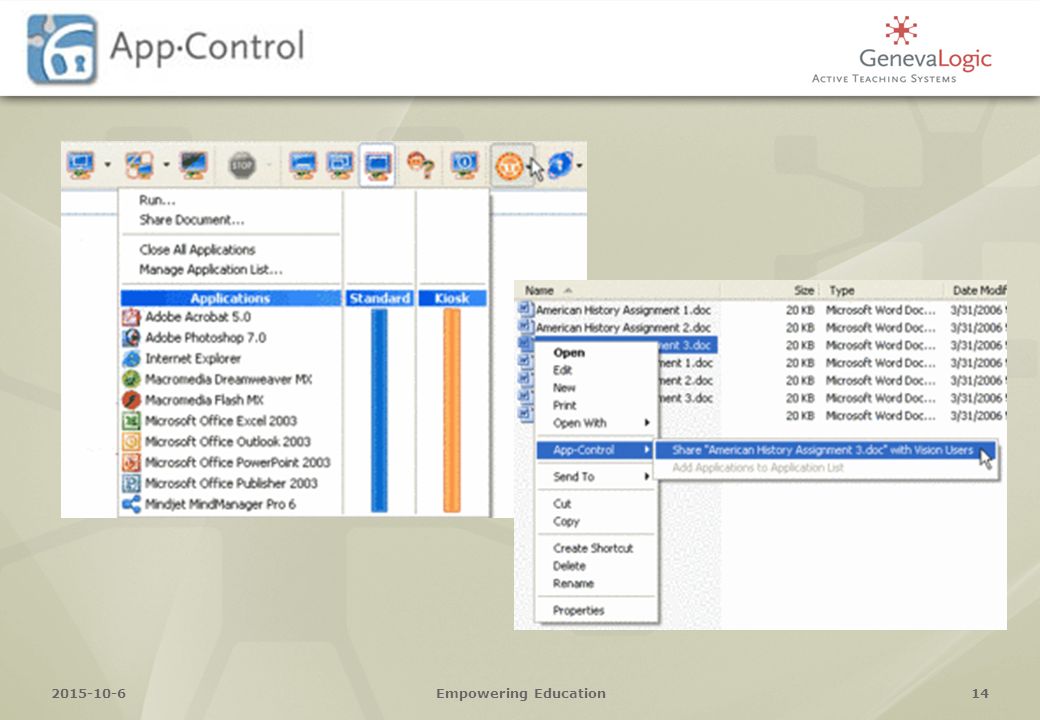Select Close All Applications menu entry
1040x720 pixels.
coord(197,250)
